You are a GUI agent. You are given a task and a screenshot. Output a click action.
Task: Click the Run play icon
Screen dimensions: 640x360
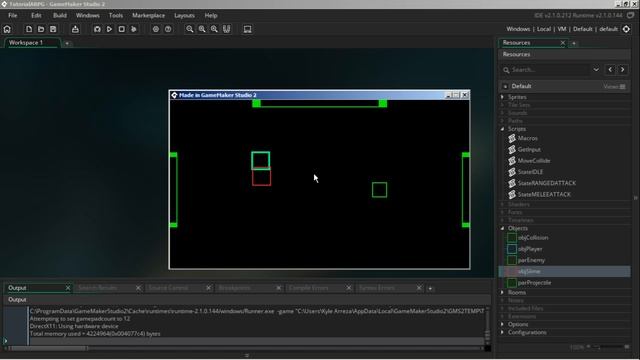109,29
